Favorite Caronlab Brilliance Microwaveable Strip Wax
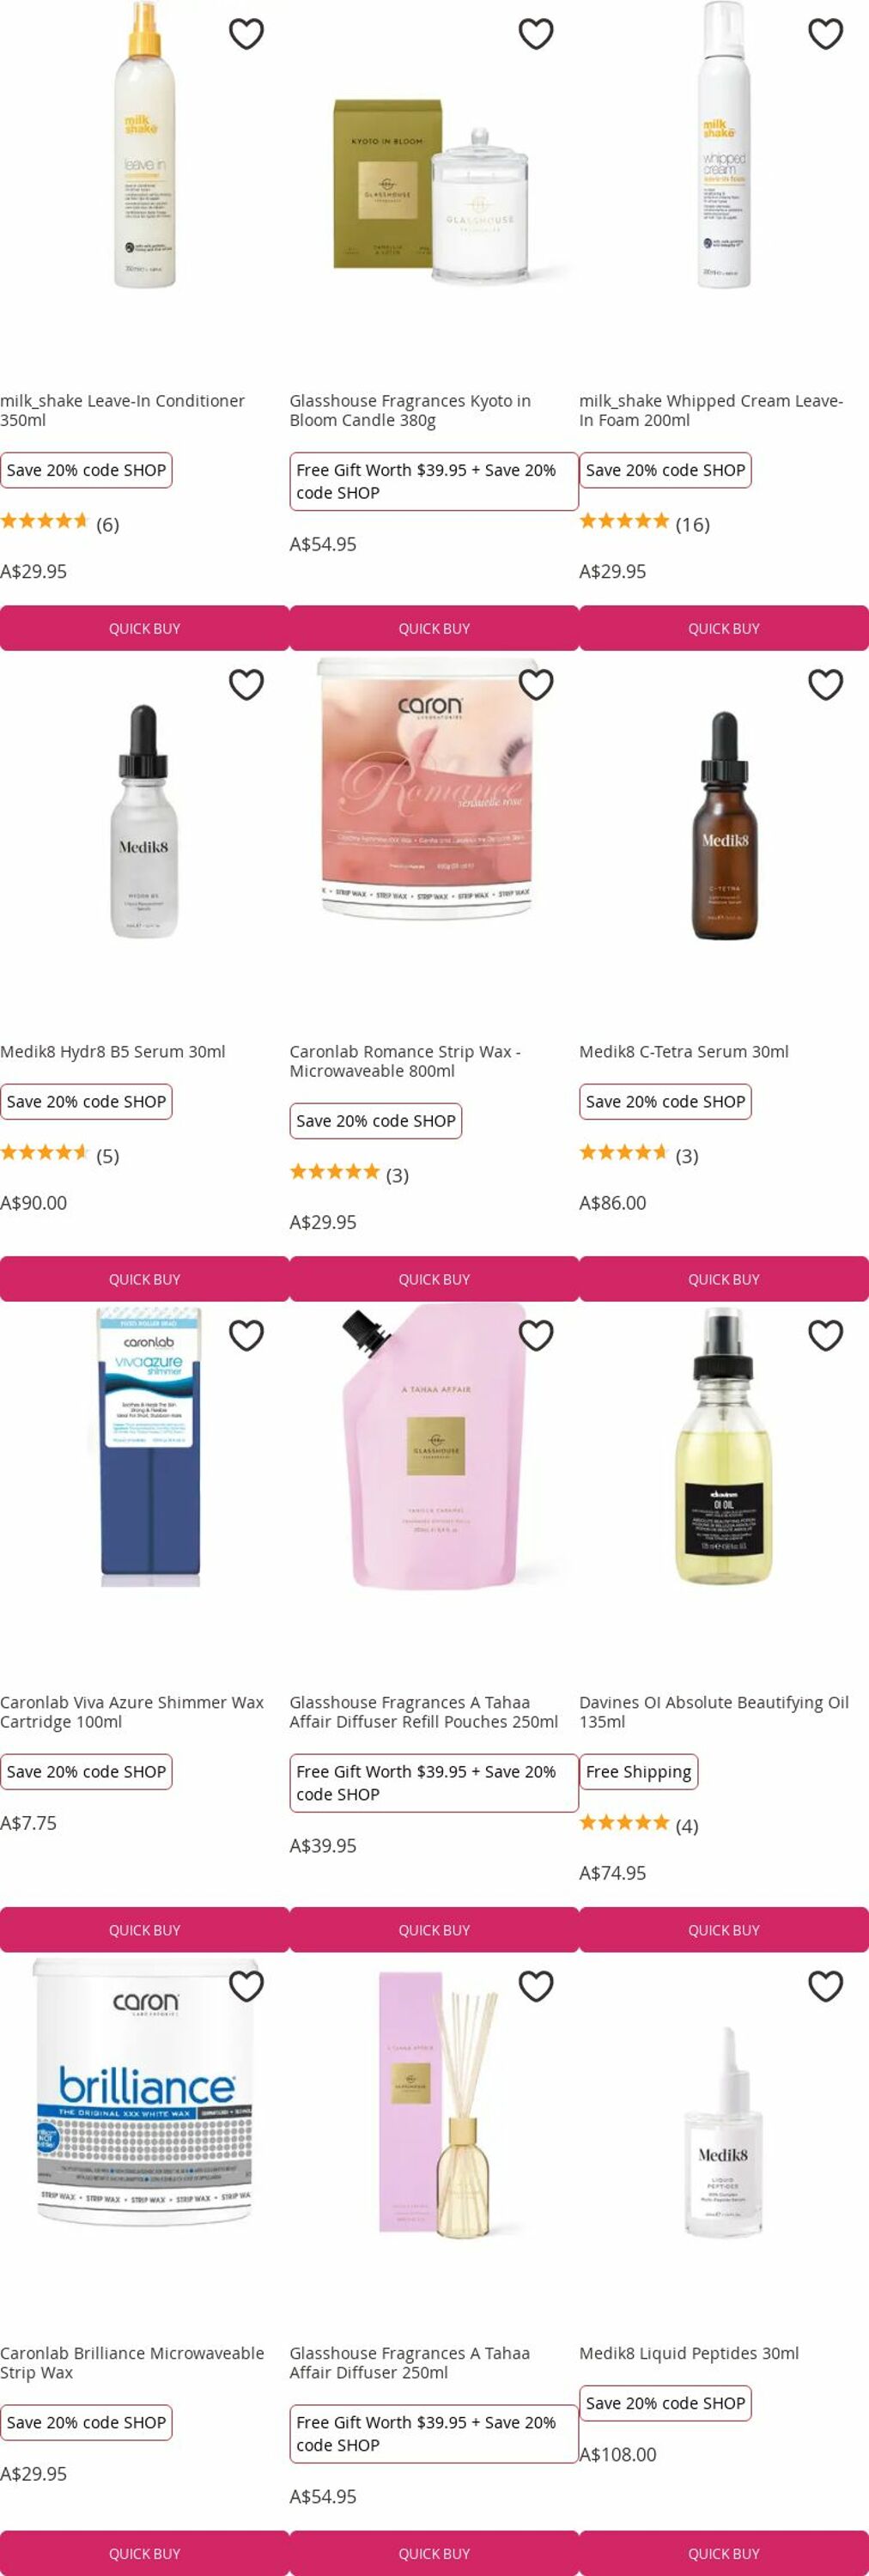This screenshot has height=2576, width=869. point(246,1987)
